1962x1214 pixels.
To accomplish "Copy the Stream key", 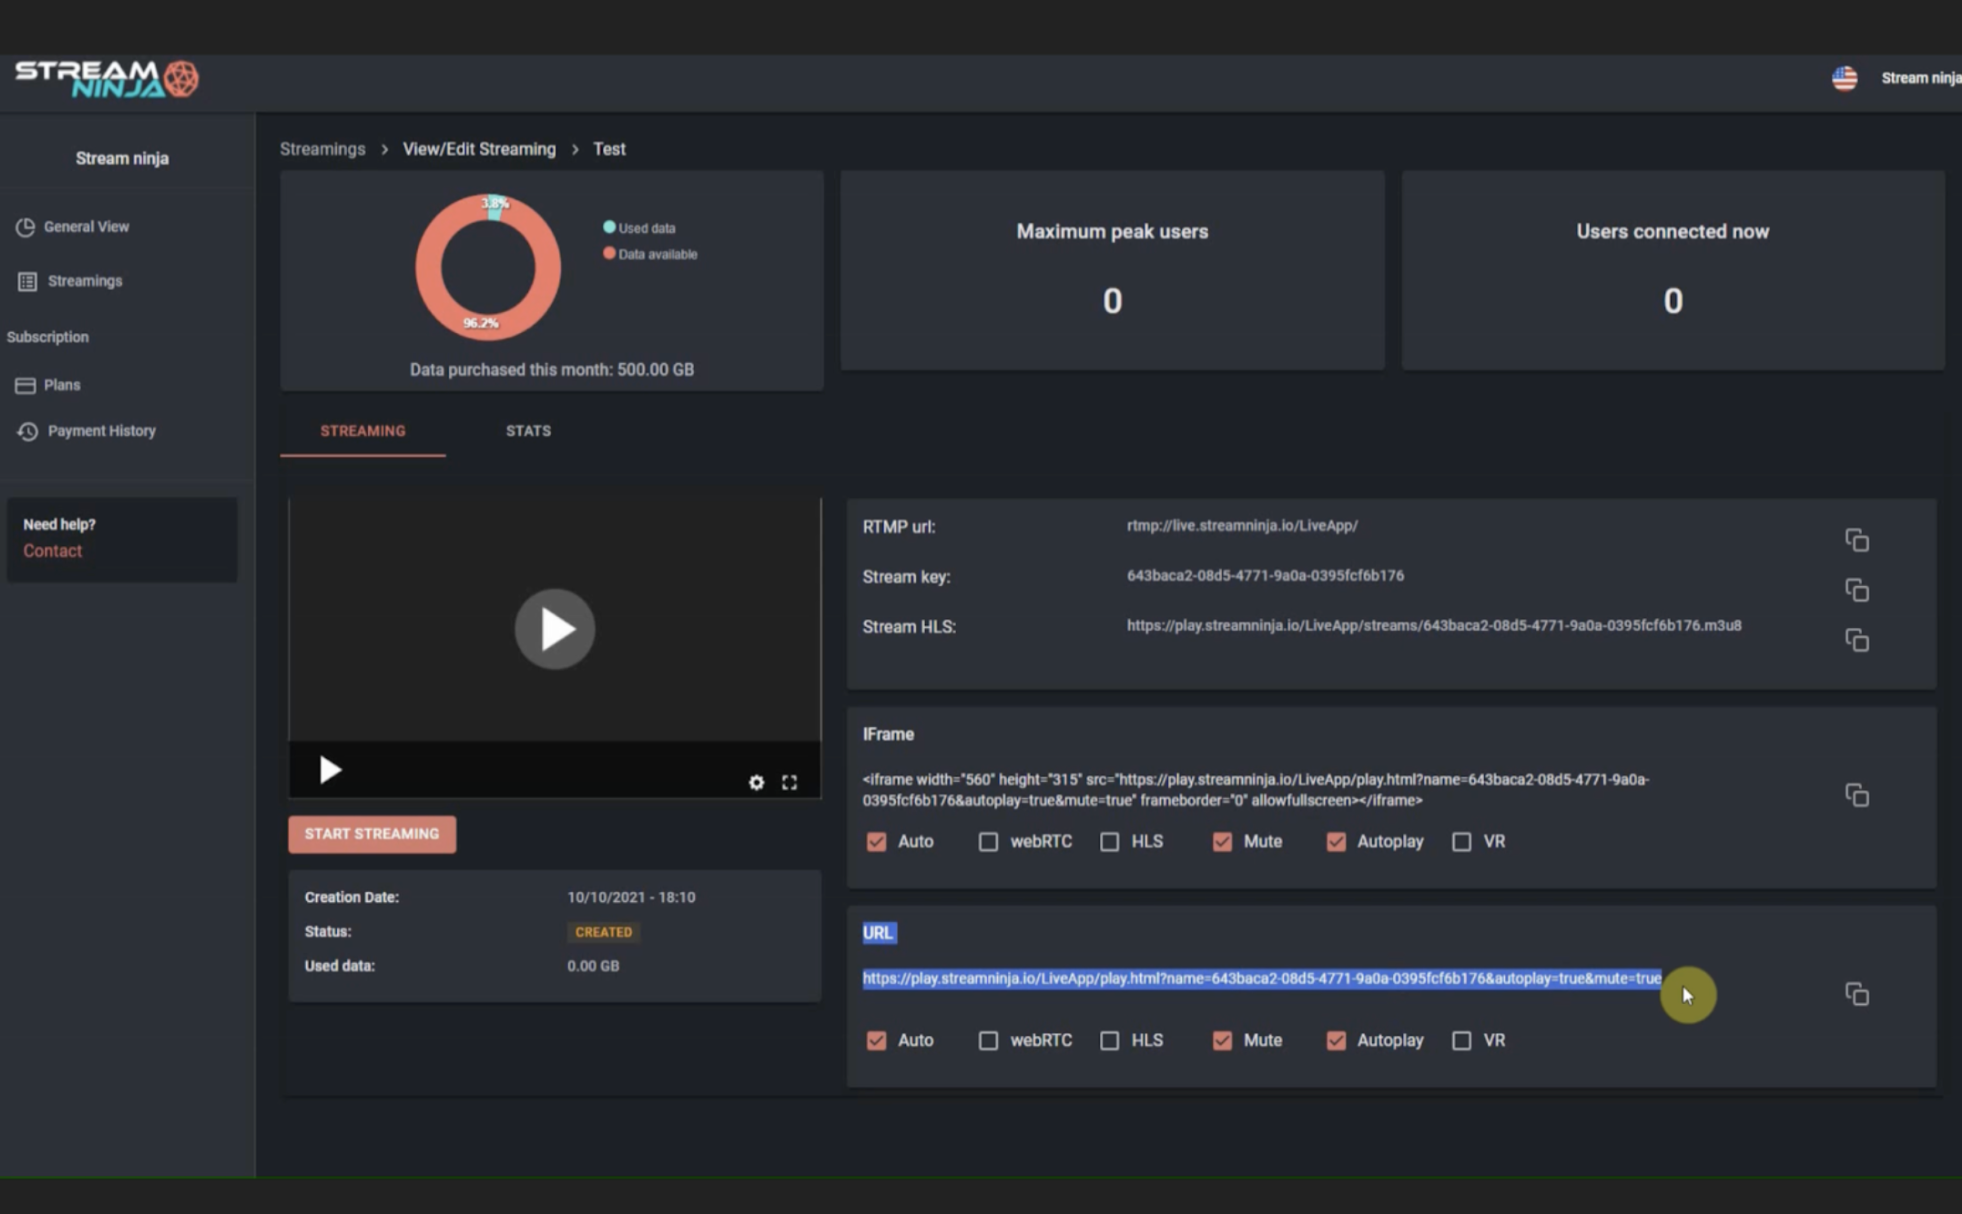I will (1856, 590).
